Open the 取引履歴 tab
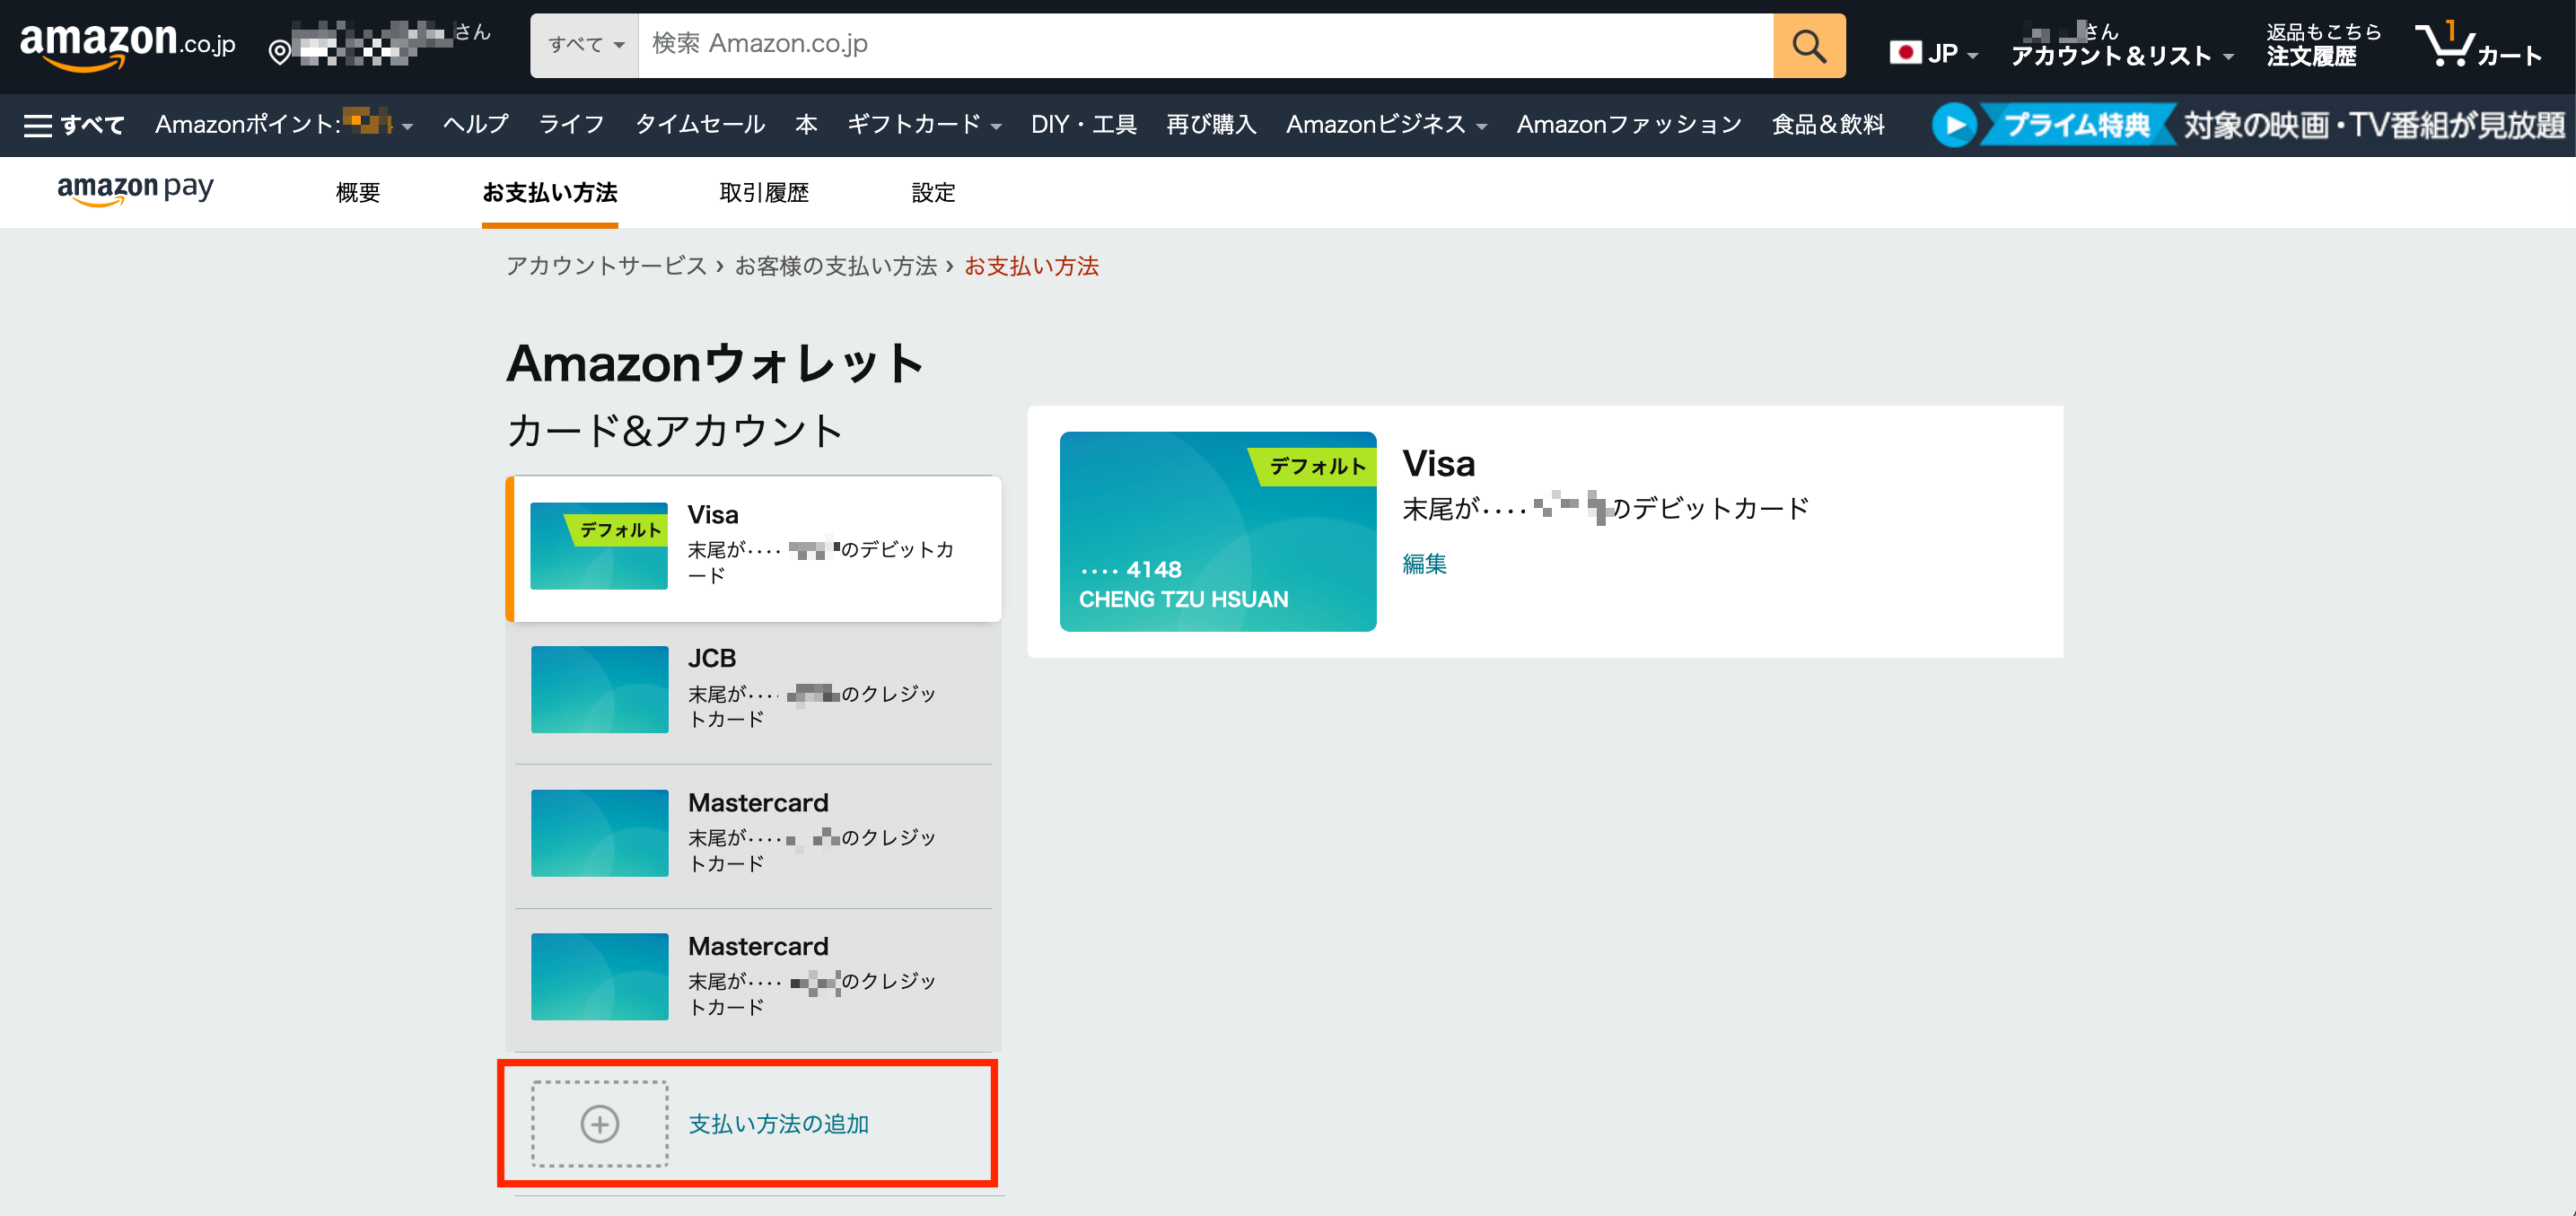 coord(764,192)
